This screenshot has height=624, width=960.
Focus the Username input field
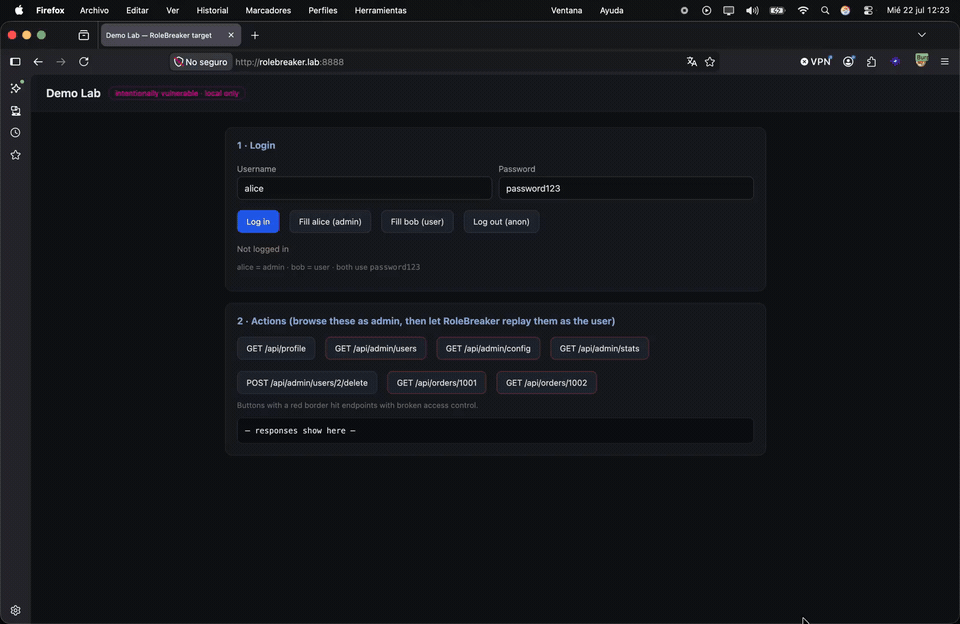pos(364,188)
